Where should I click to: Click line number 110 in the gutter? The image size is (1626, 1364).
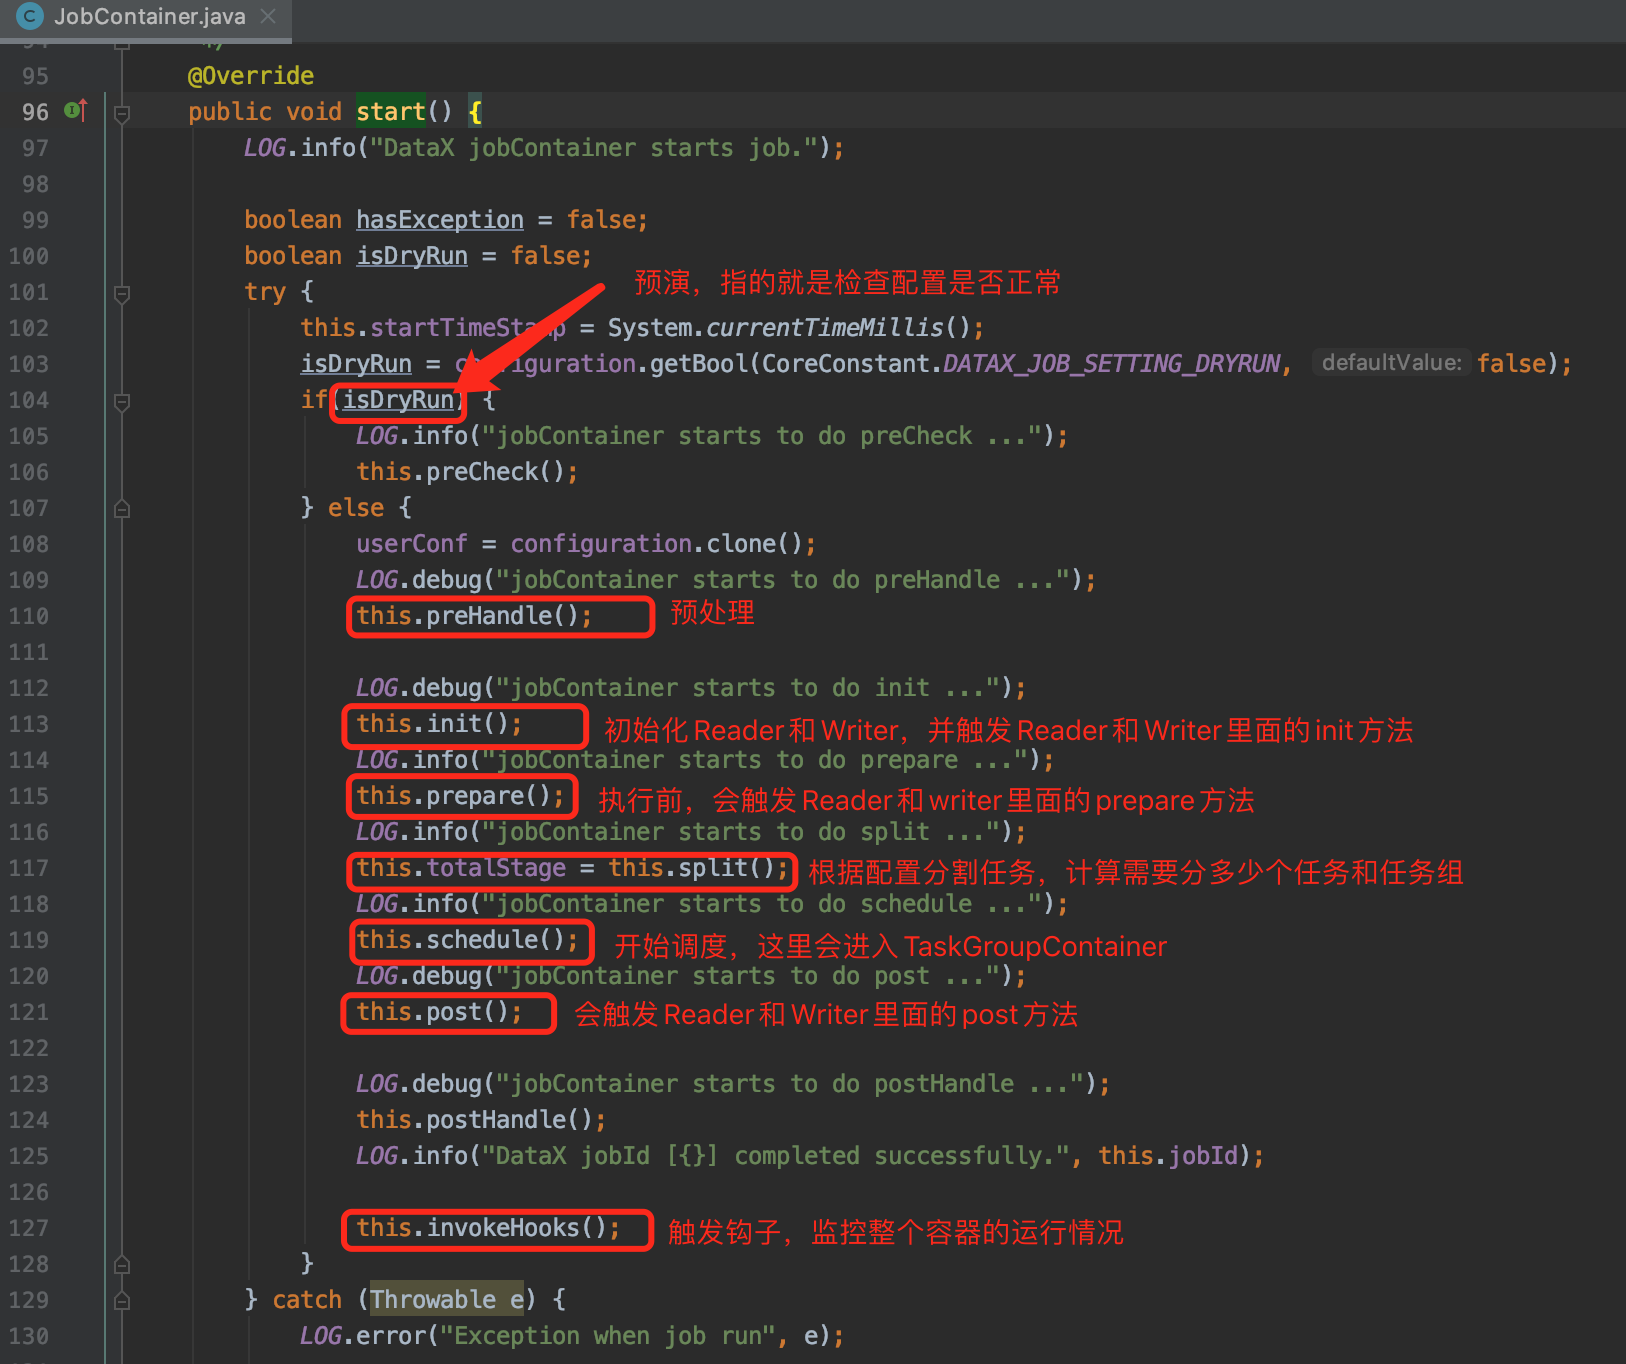coord(29,616)
